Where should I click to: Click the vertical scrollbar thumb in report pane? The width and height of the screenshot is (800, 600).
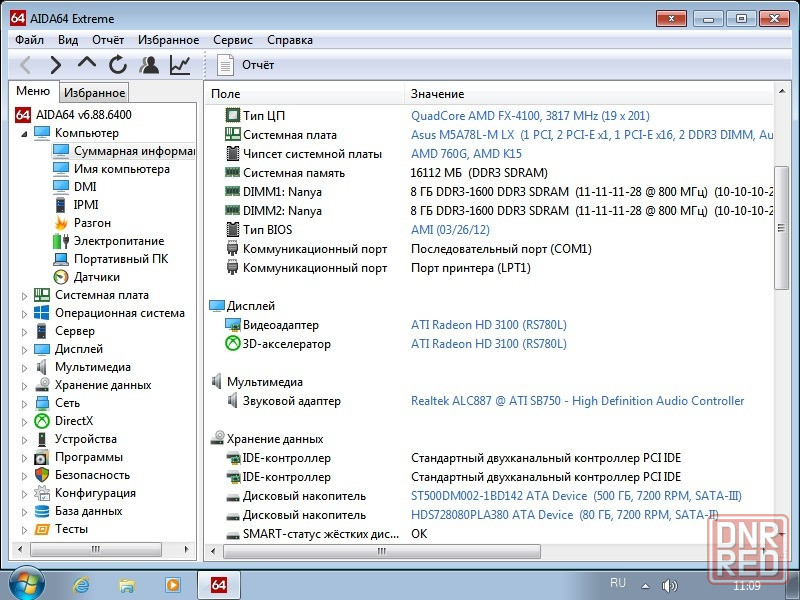coord(781,228)
